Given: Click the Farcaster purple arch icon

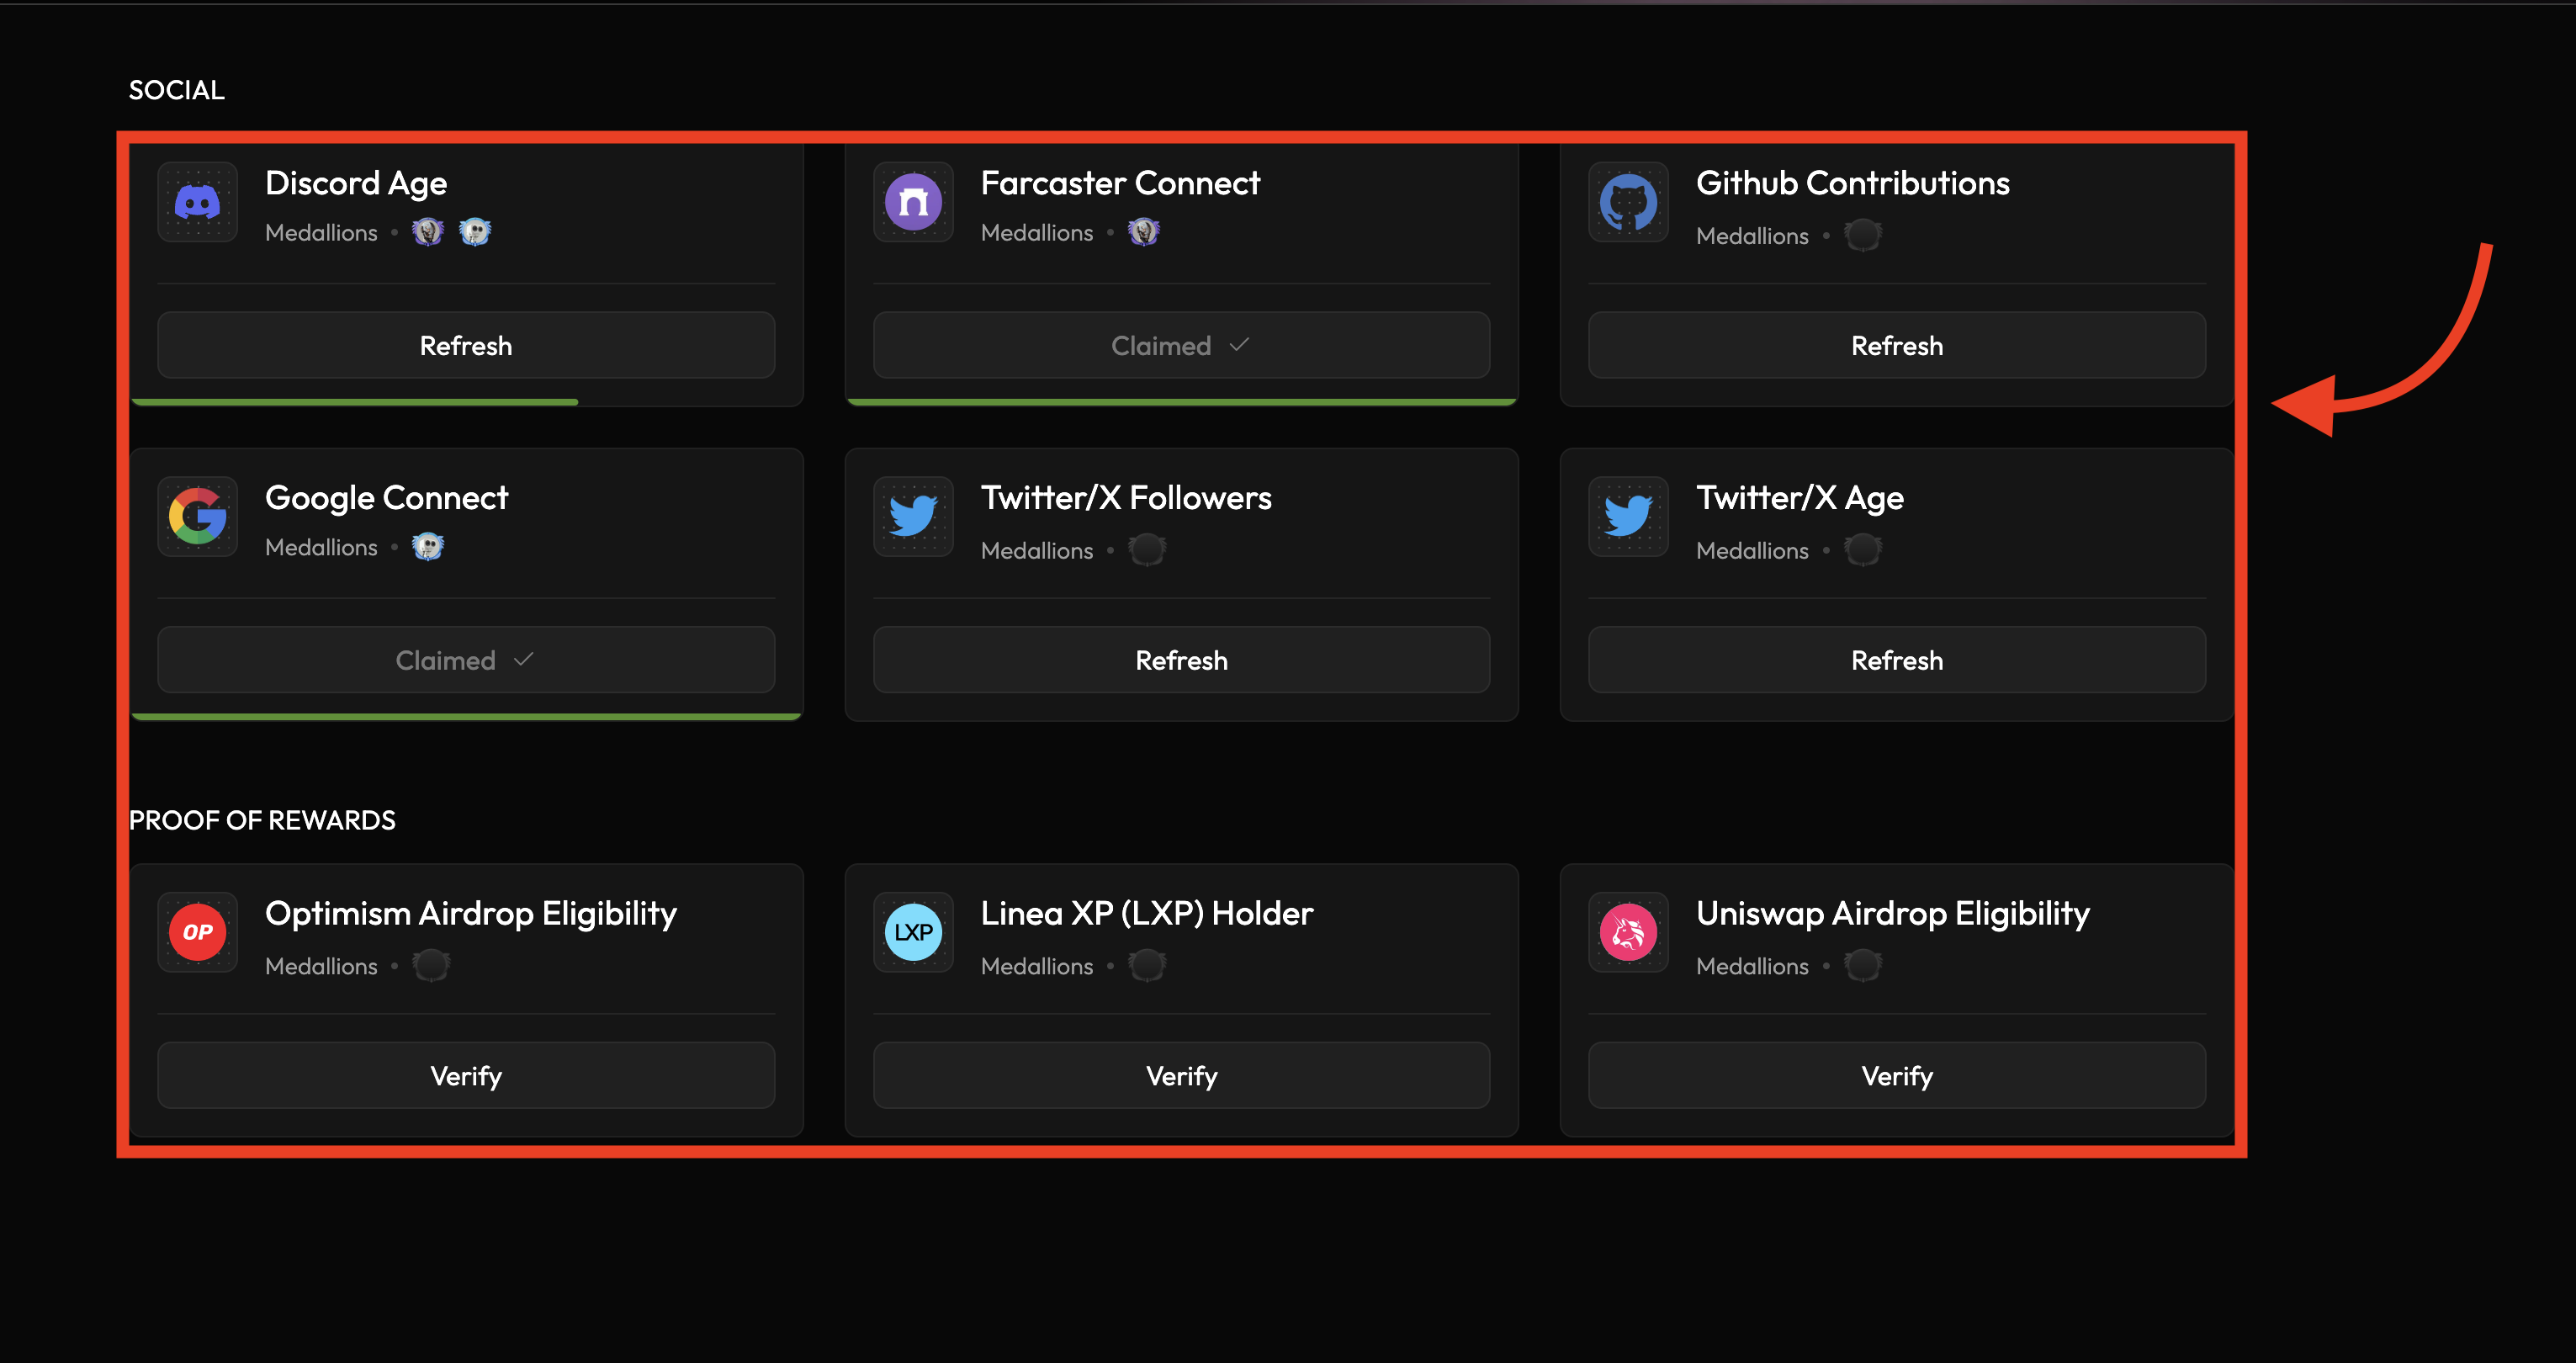Looking at the screenshot, I should point(913,203).
